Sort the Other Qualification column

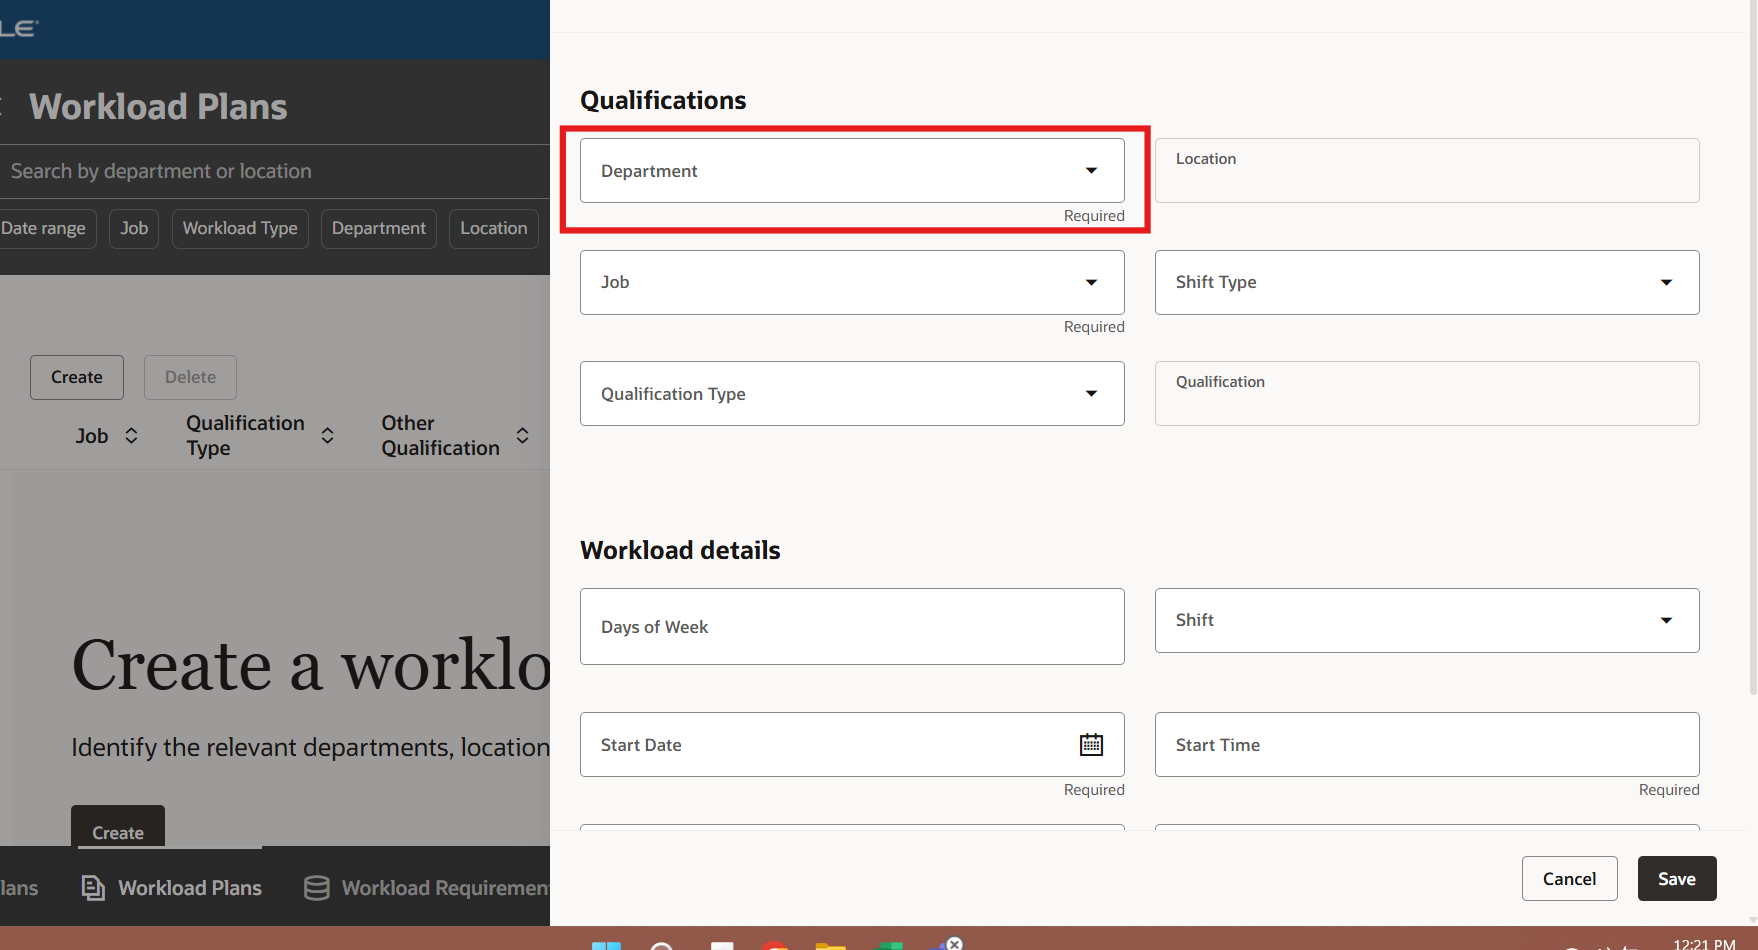pyautogui.click(x=522, y=435)
